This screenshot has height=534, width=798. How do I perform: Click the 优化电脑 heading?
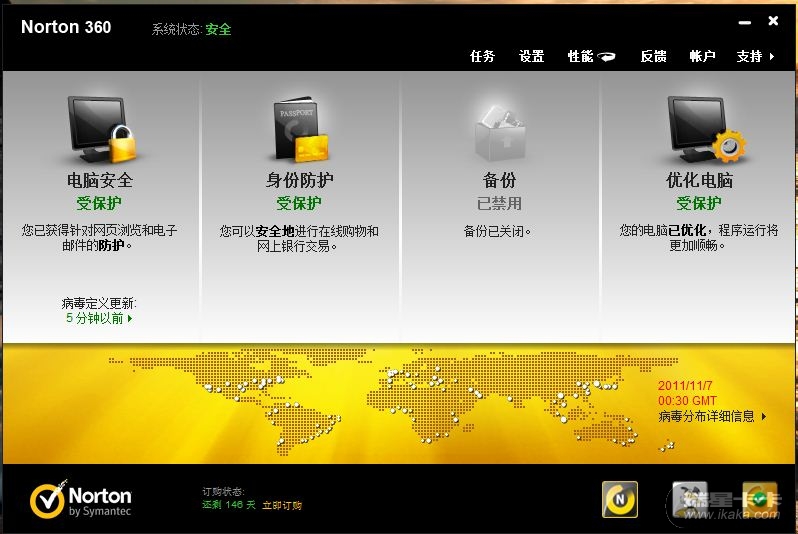coord(699,180)
